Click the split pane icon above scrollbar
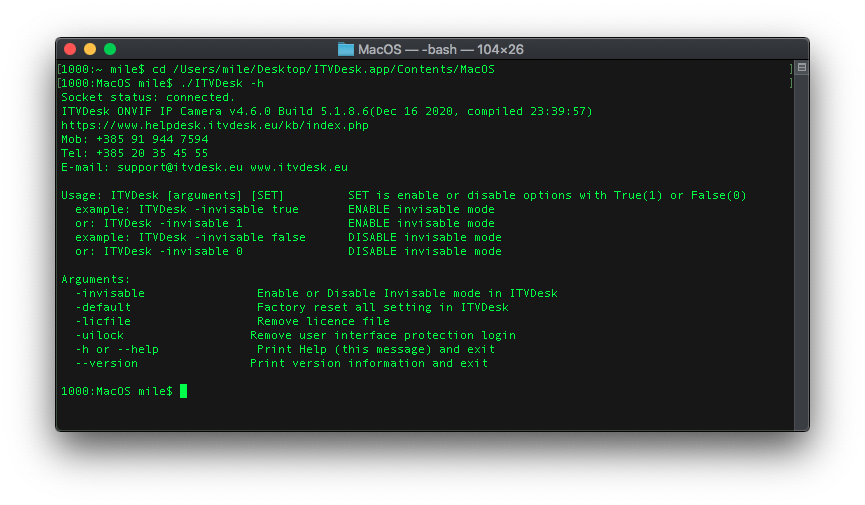This screenshot has height=505, width=865. click(802, 67)
